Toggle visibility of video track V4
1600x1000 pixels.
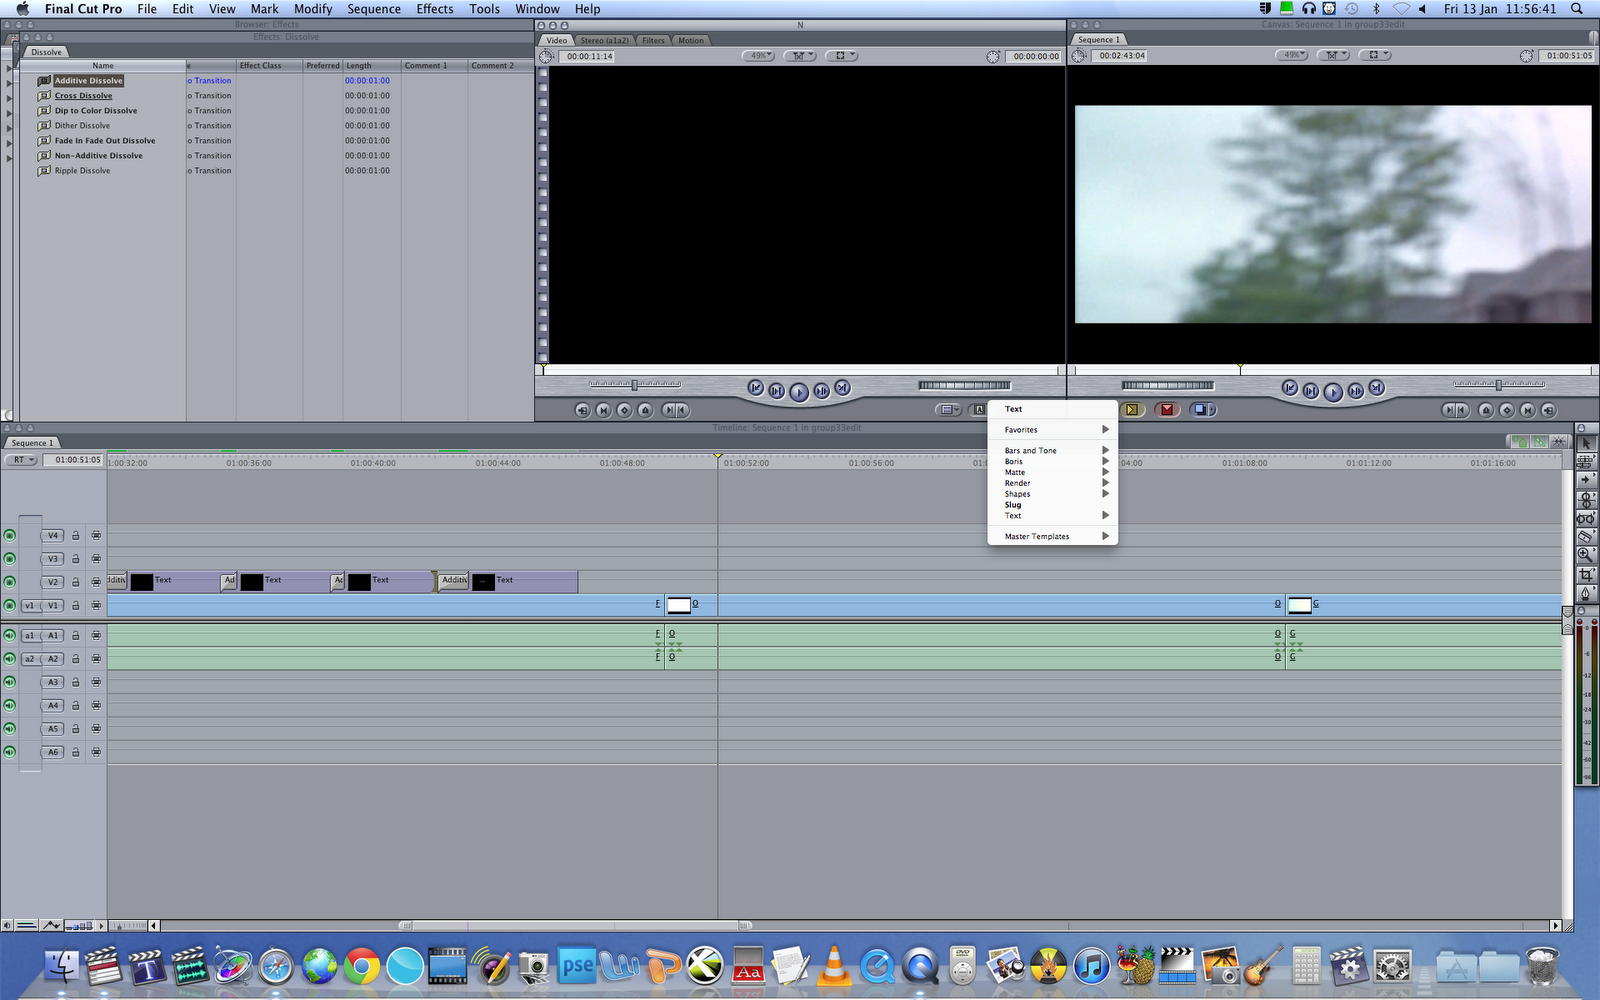coord(10,536)
